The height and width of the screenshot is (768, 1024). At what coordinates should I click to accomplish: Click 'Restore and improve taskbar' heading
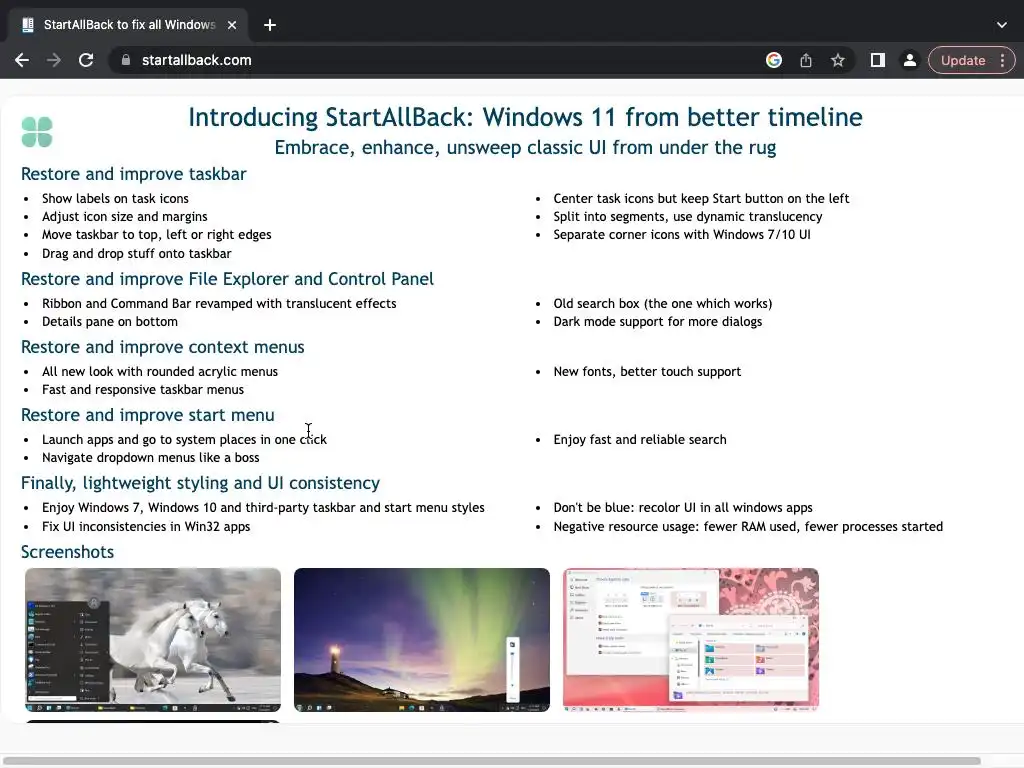click(x=133, y=174)
